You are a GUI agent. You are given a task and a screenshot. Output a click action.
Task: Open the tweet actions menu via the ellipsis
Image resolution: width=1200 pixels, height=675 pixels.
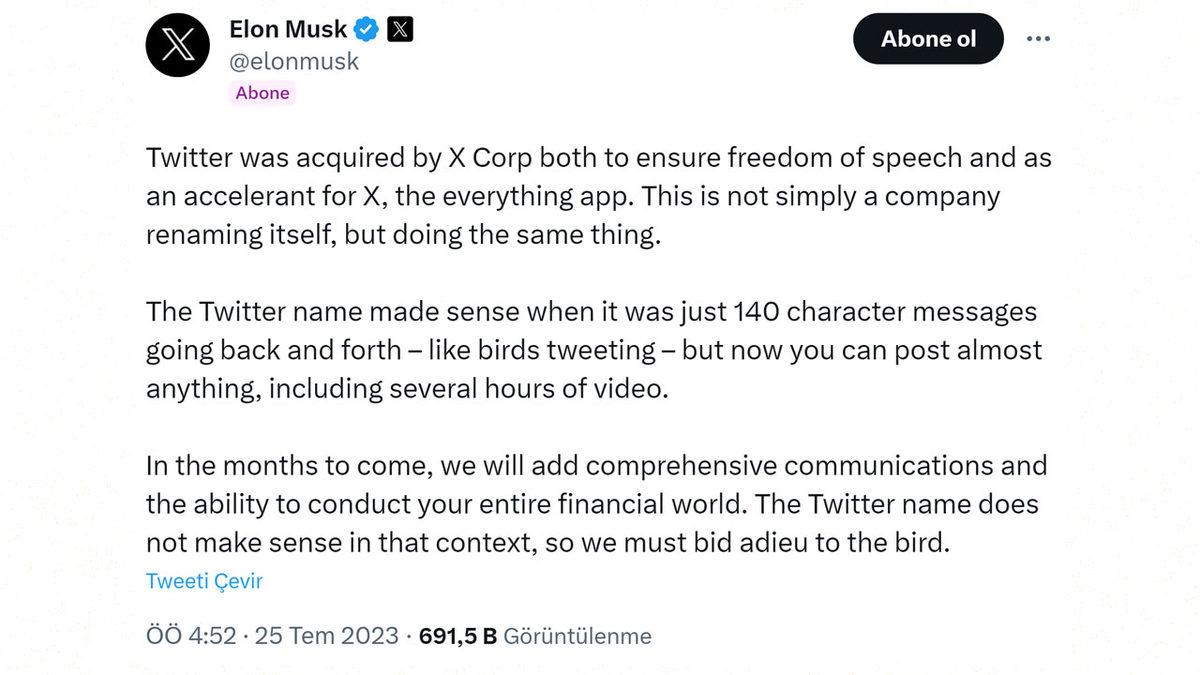point(1038,38)
